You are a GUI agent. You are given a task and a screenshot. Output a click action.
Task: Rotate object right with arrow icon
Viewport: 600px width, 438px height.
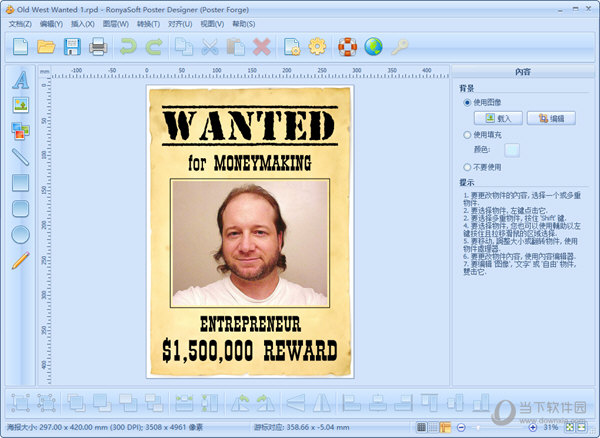point(266,403)
